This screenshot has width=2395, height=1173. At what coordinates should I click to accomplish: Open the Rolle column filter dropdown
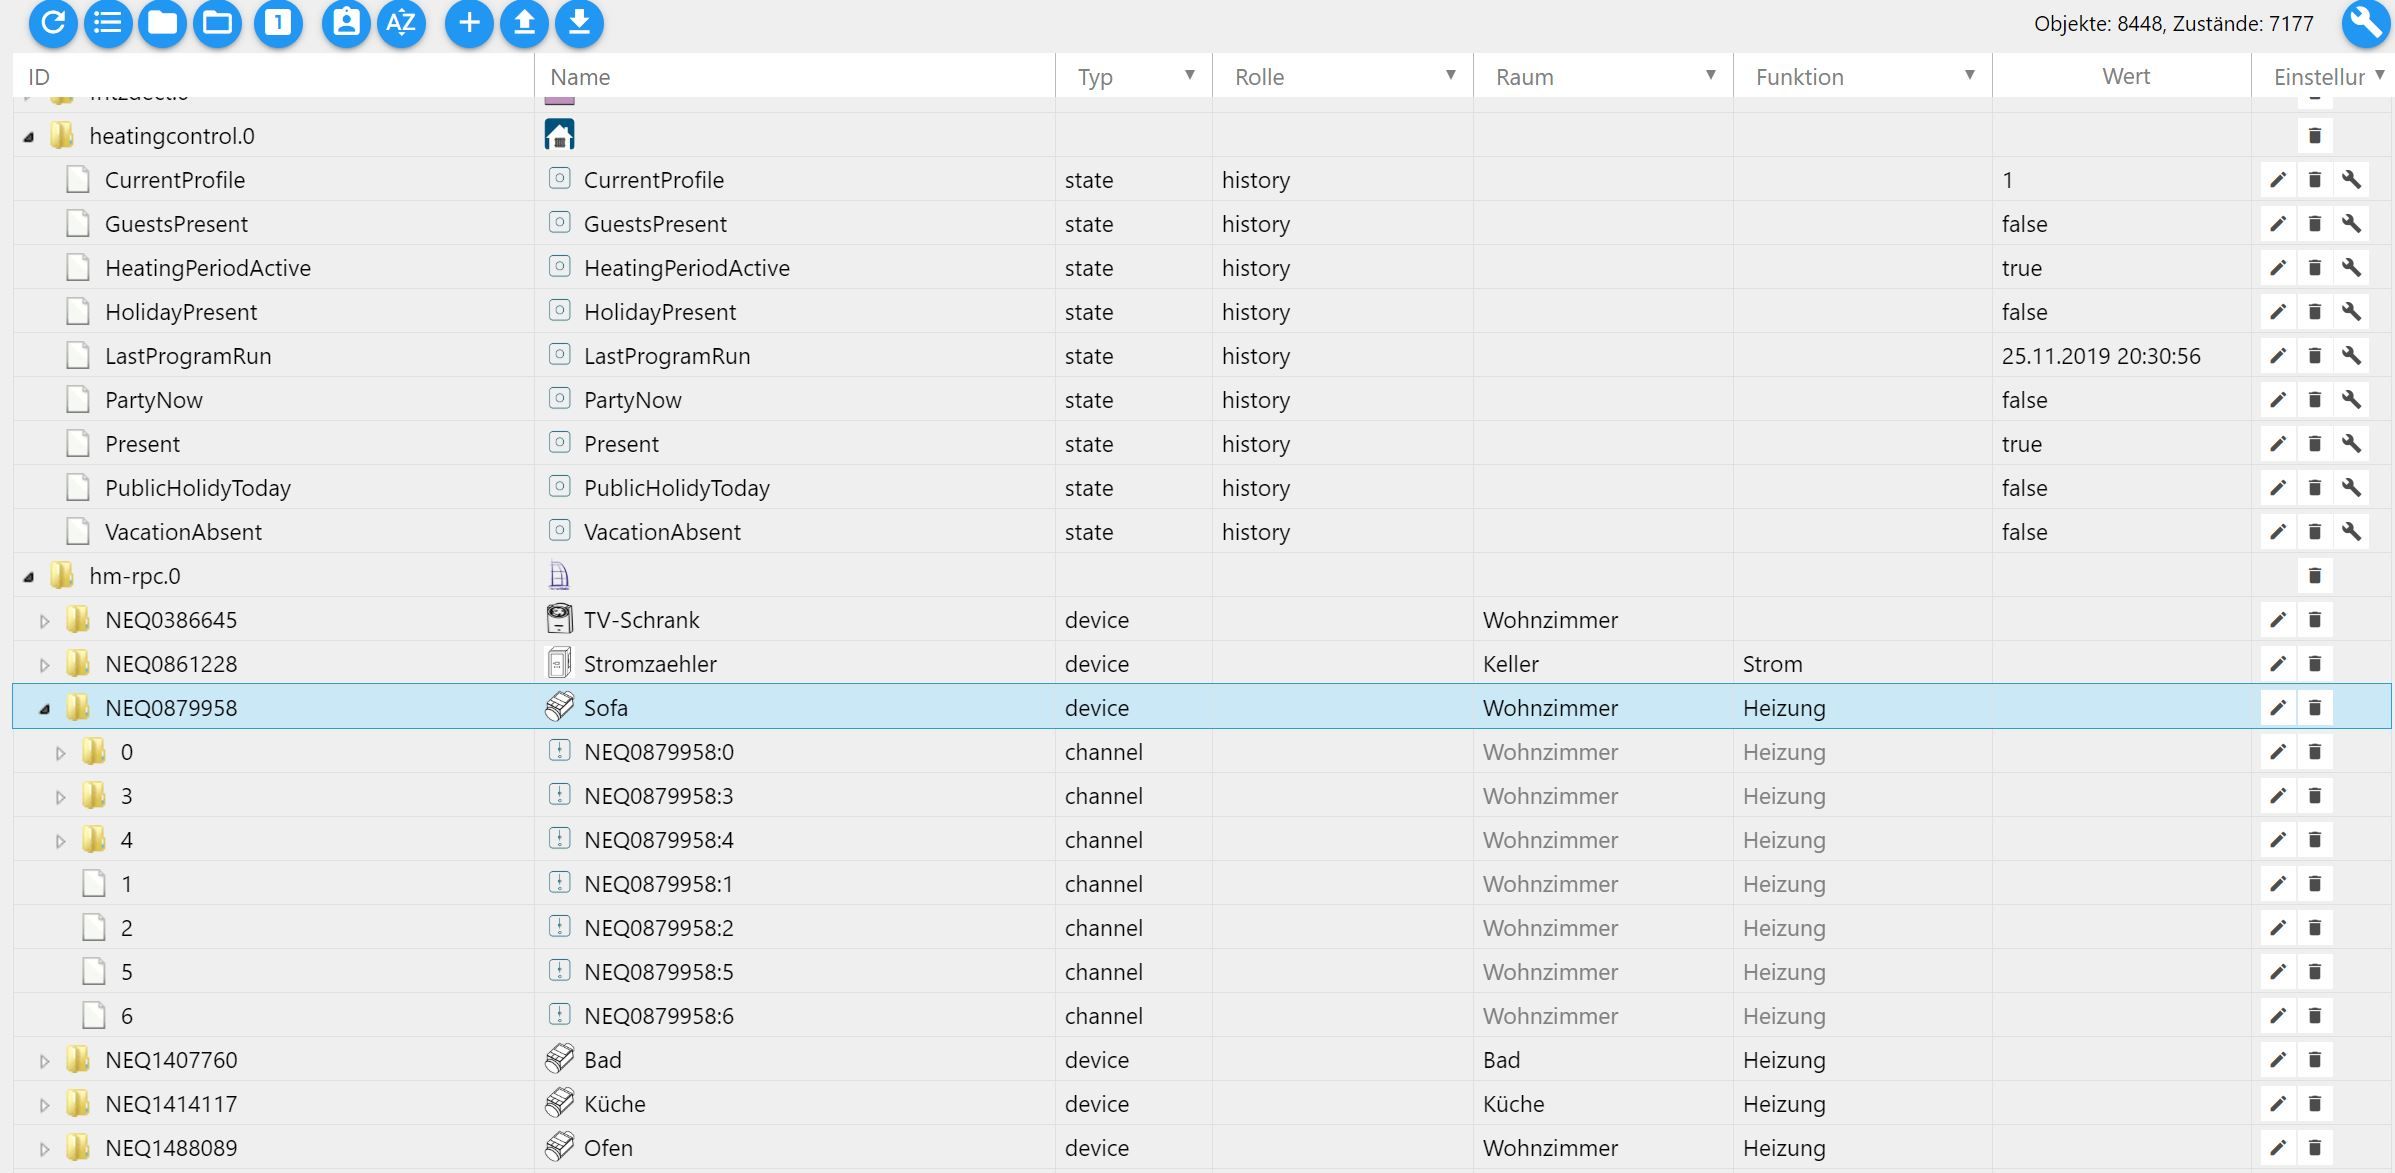coord(1450,75)
